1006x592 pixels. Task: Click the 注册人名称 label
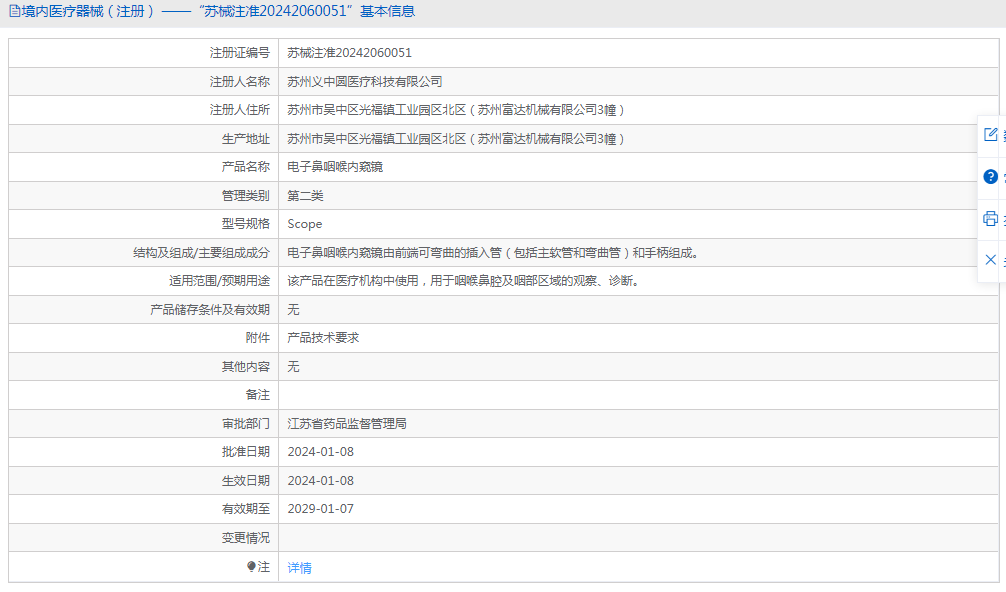point(240,81)
